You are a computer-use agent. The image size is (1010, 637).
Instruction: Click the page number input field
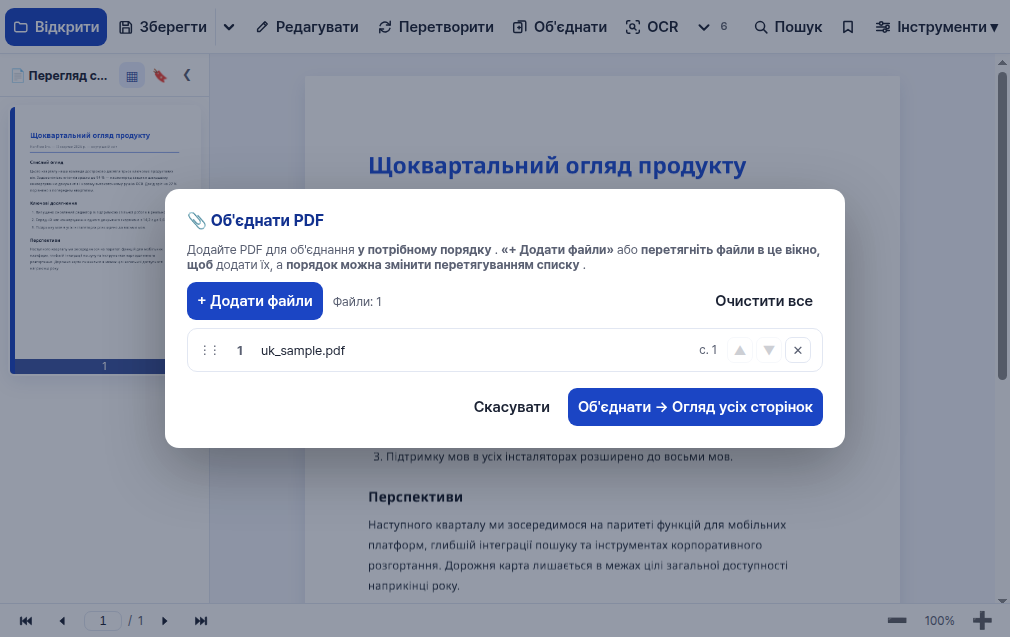pos(103,621)
